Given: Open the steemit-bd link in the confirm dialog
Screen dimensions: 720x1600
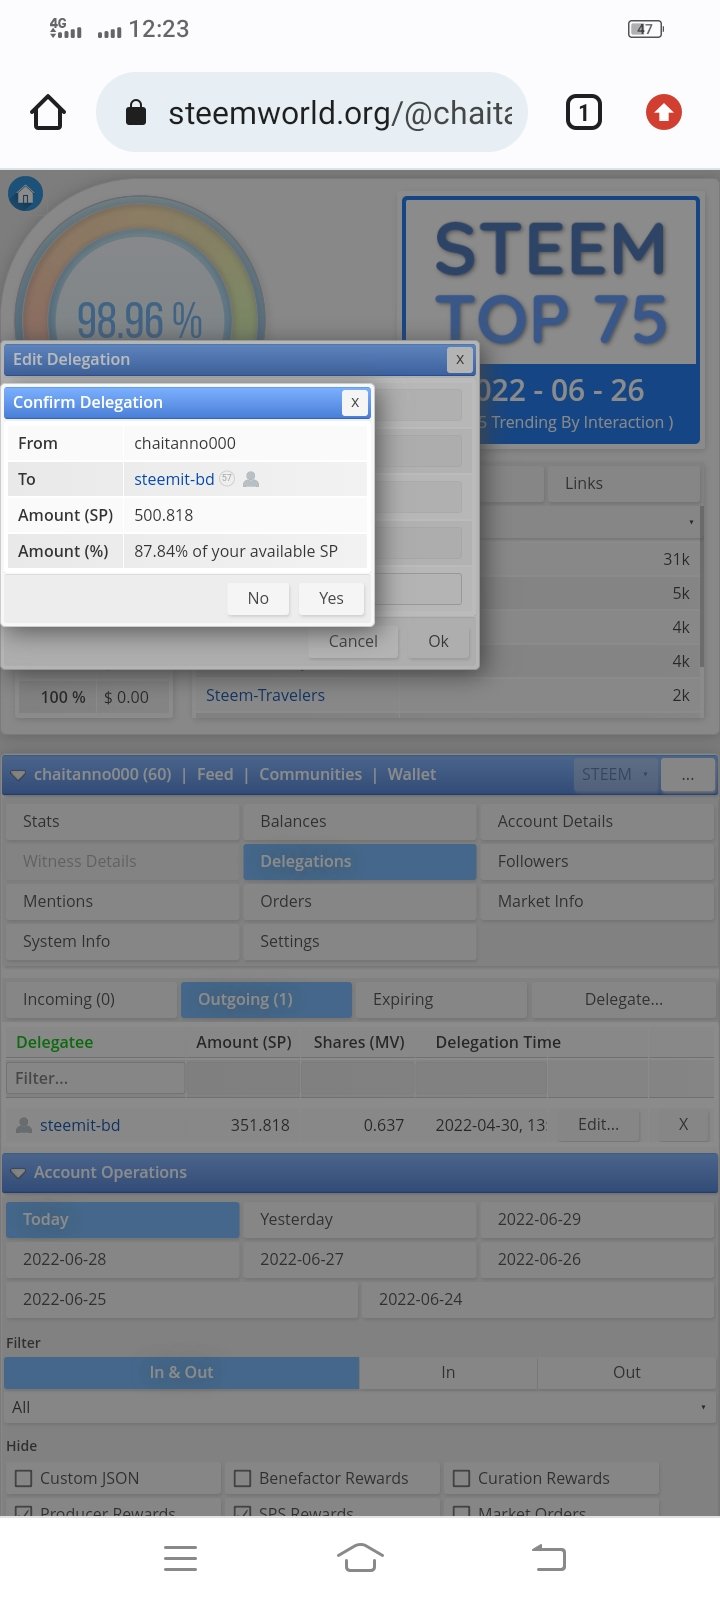Looking at the screenshot, I should [x=174, y=479].
